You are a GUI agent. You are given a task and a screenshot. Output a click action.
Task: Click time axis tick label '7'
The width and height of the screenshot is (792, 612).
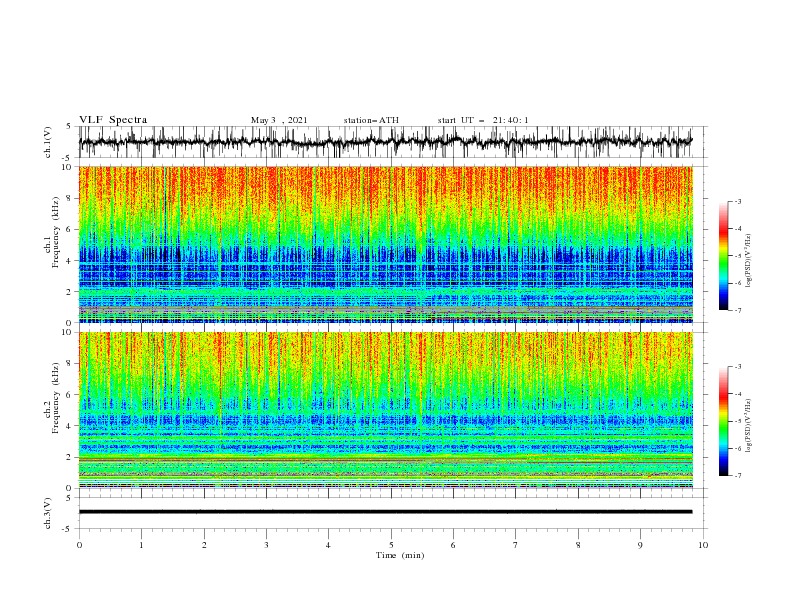[515, 545]
